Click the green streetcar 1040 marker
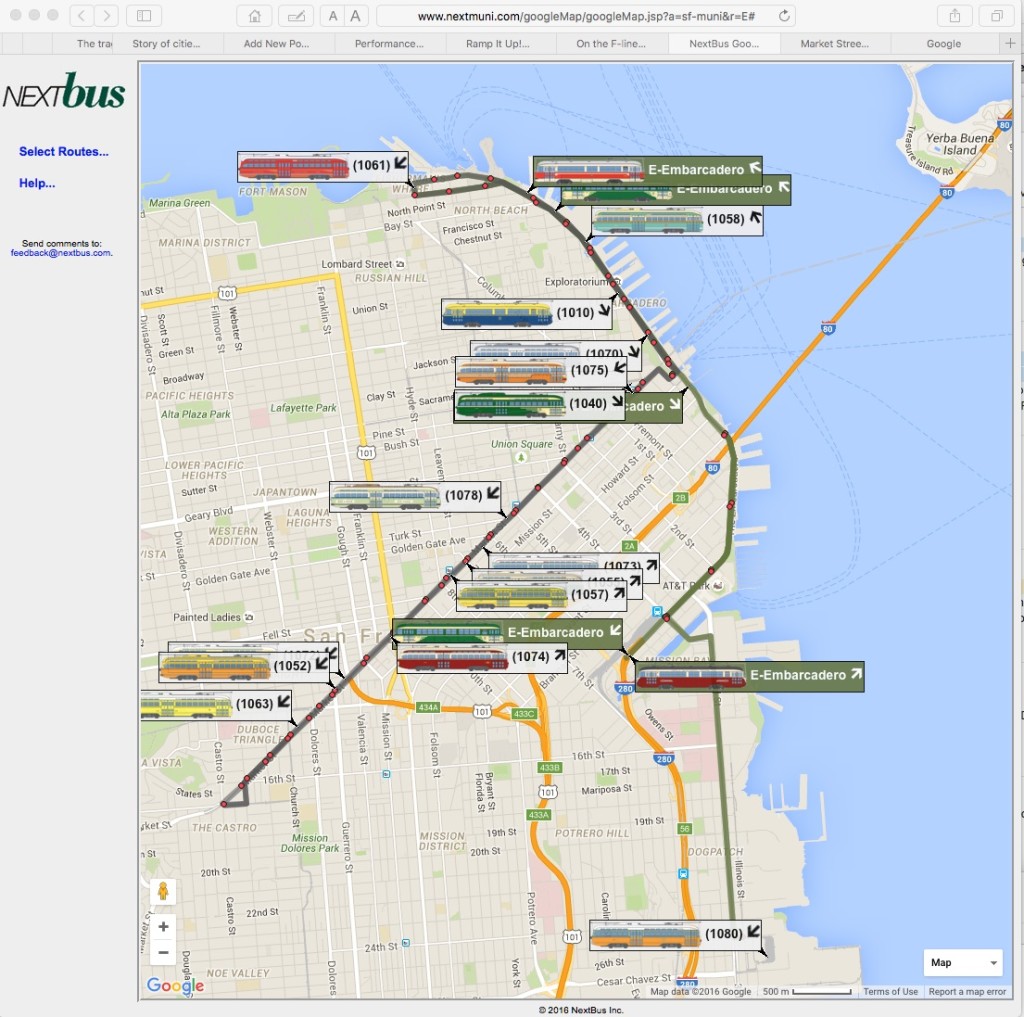 510,405
